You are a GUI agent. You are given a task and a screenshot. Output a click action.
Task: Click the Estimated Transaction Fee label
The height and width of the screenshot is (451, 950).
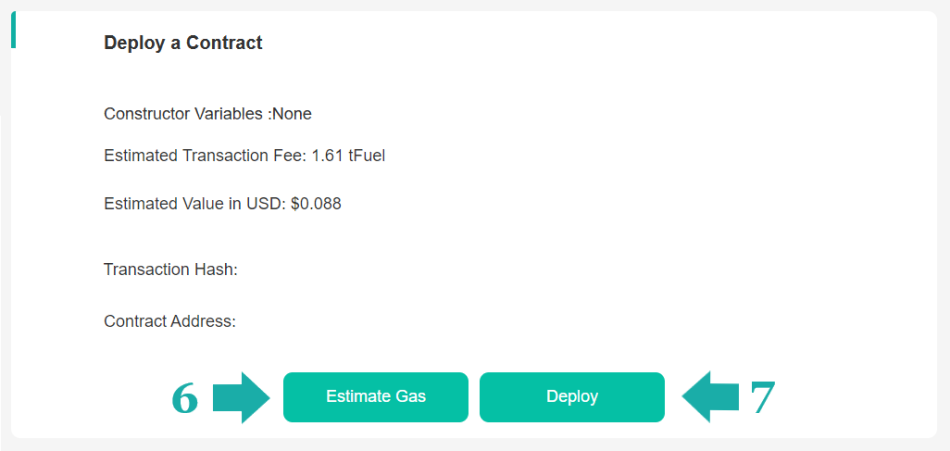point(206,155)
